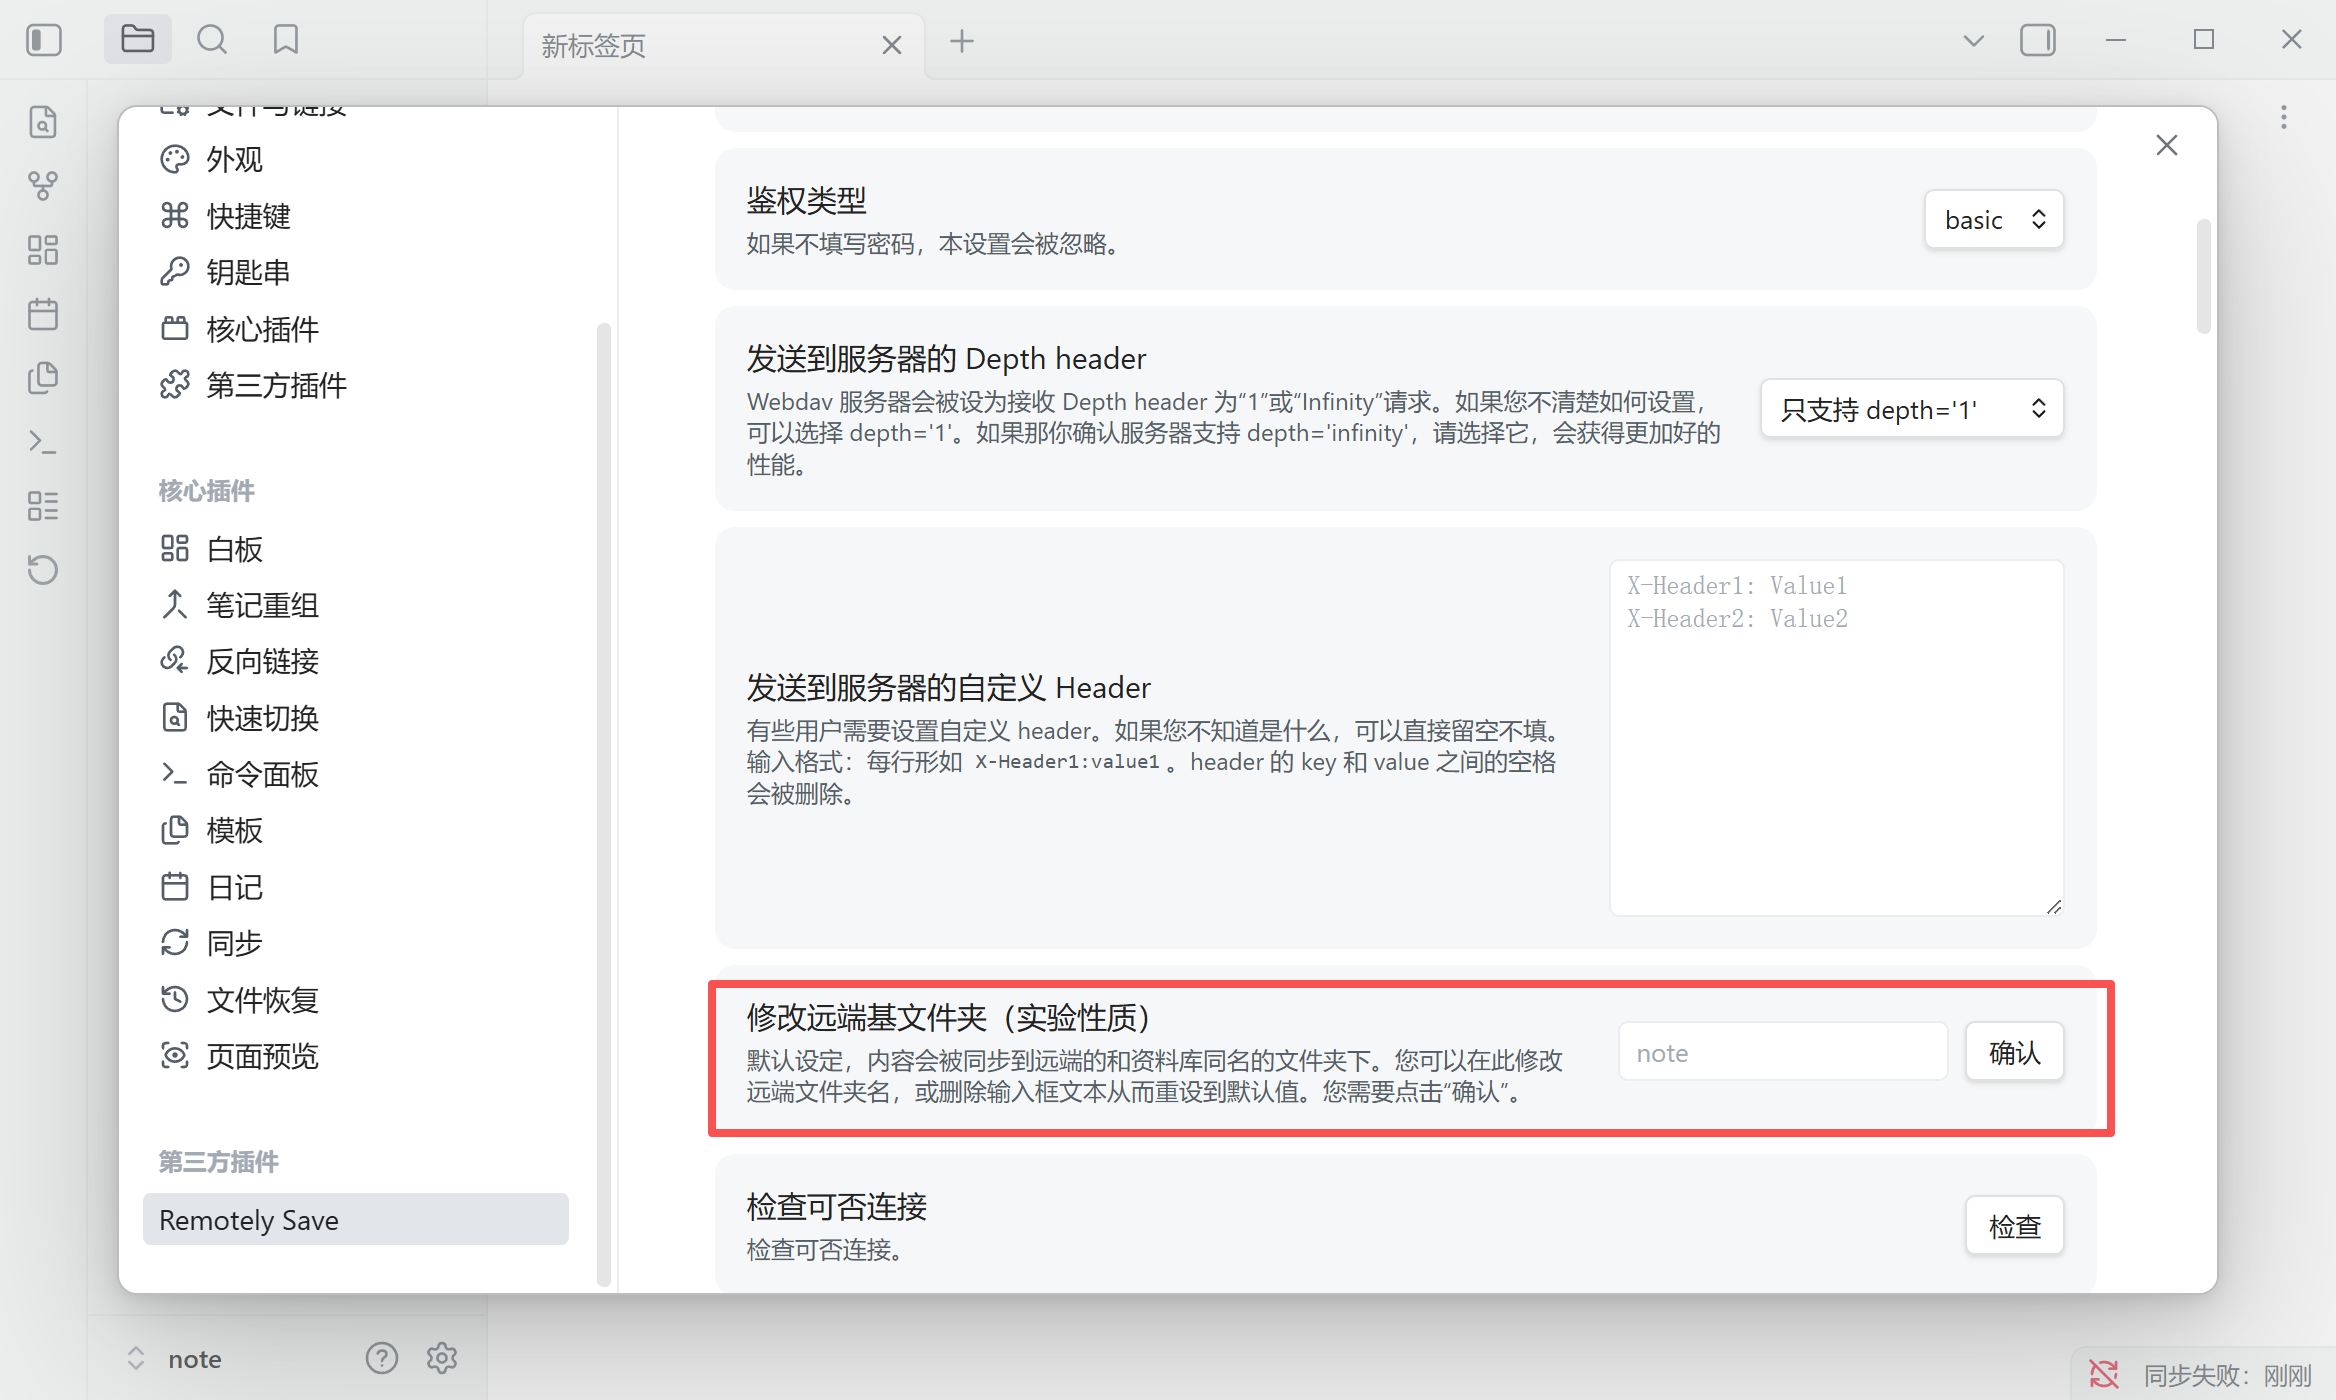Open the 快捷键 settings section
The image size is (2336, 1400).
point(248,216)
